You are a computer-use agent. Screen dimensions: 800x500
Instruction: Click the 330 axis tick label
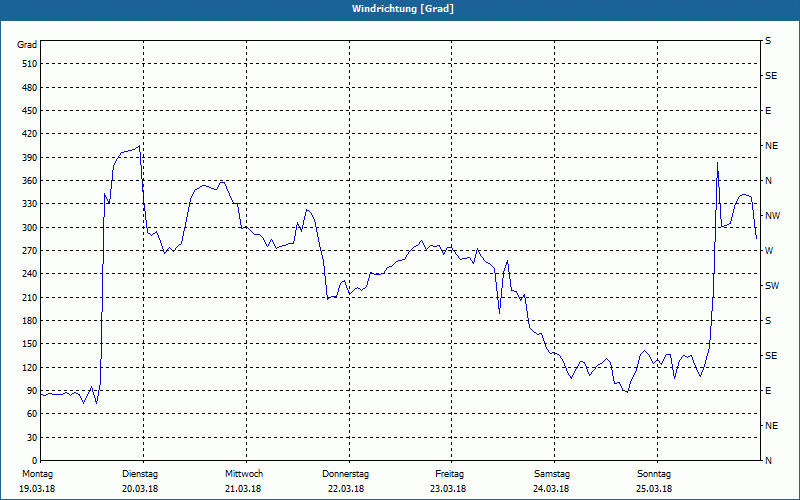click(30, 204)
